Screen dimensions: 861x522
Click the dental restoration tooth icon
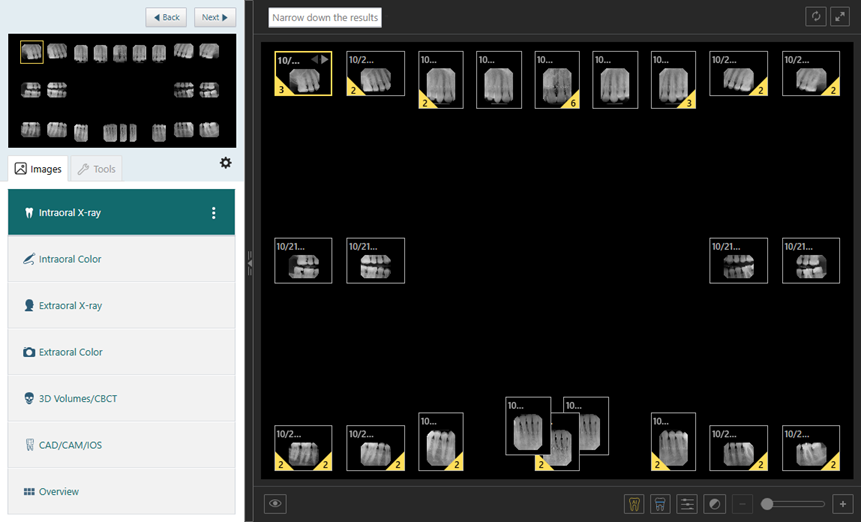(x=660, y=504)
